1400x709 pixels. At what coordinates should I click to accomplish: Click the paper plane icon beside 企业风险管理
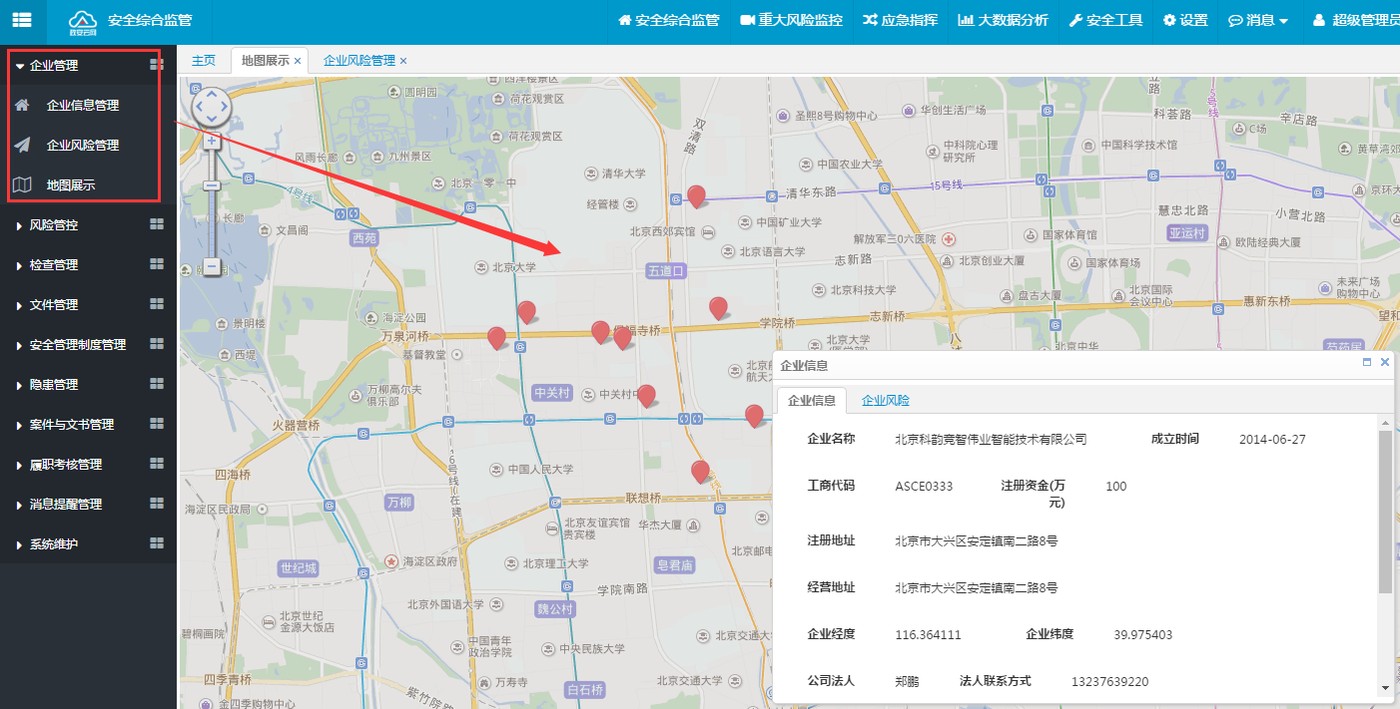click(23, 144)
